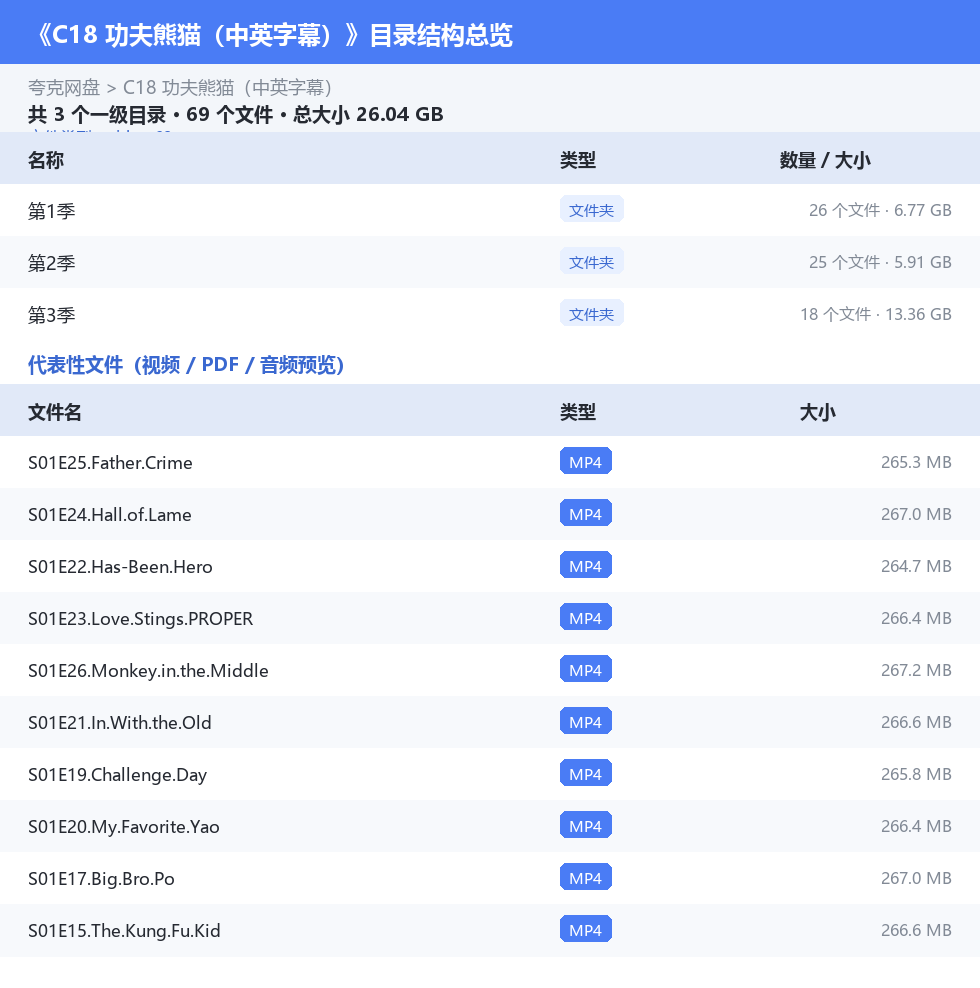Open the 第3季 folder row
This screenshot has width=980, height=988.
pyautogui.click(x=490, y=314)
